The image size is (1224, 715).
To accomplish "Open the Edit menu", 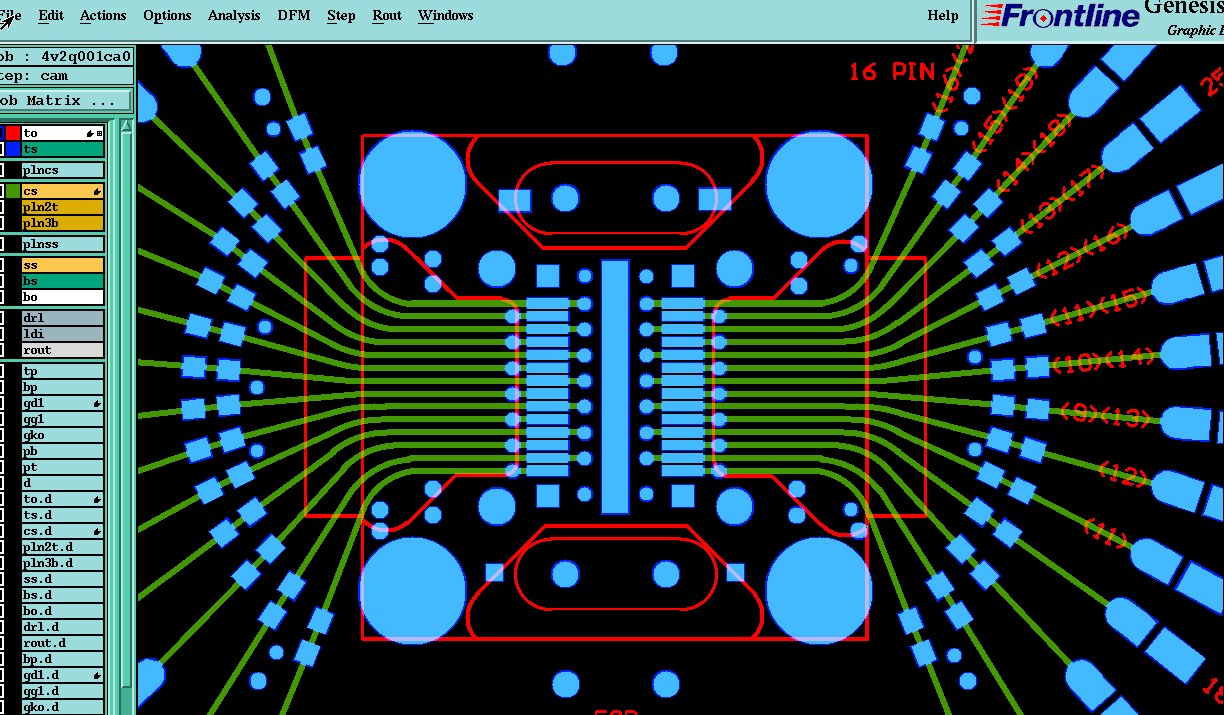I will coord(51,15).
